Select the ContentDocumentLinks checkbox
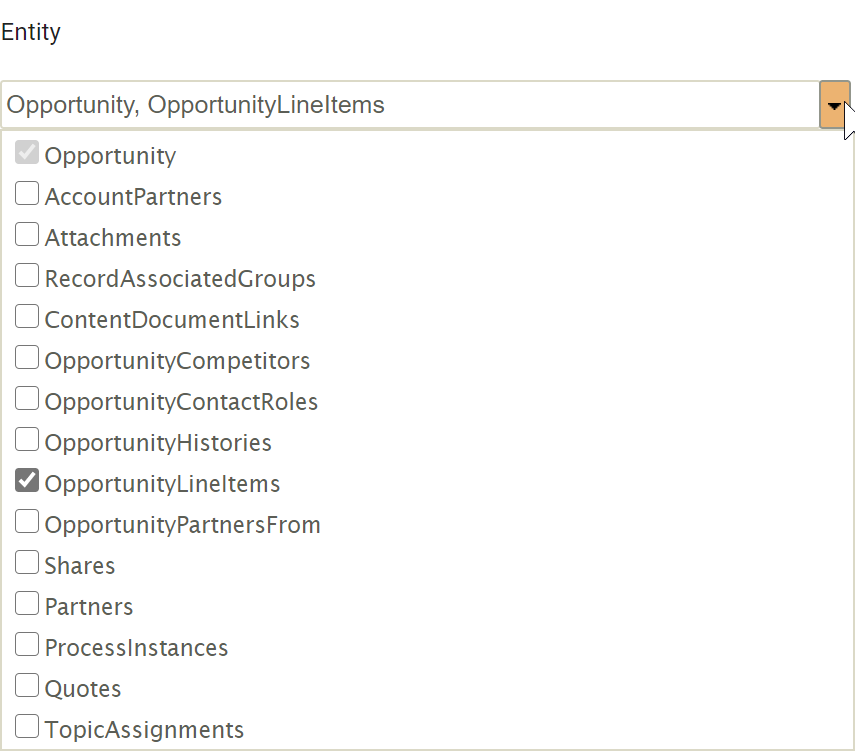The width and height of the screenshot is (855, 751). [x=27, y=317]
